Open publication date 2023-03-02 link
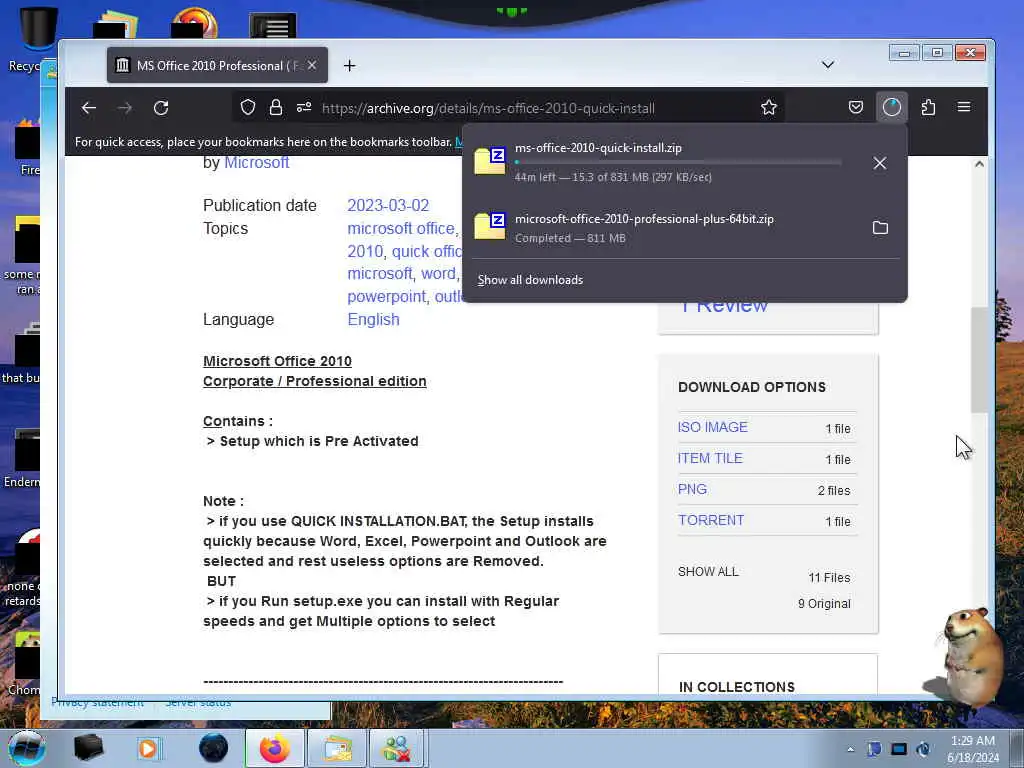Viewport: 1024px width, 768px height. coord(388,205)
